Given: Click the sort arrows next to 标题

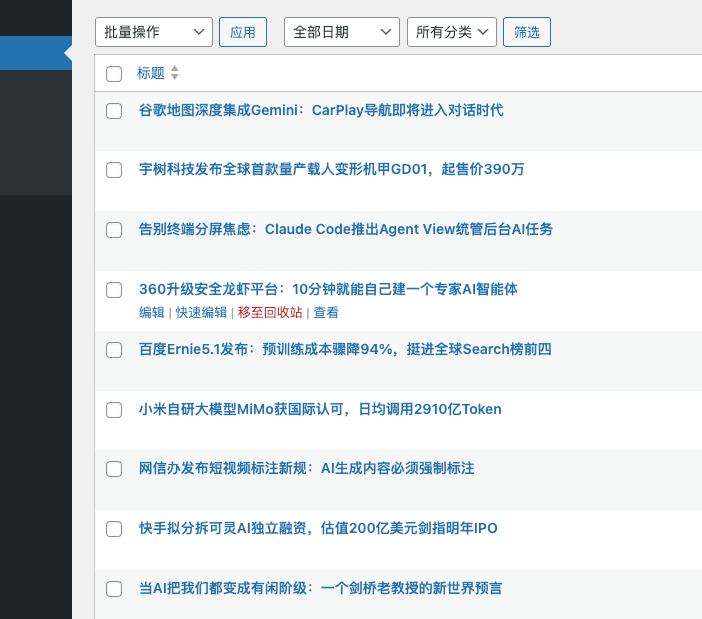Looking at the screenshot, I should coord(175,73).
